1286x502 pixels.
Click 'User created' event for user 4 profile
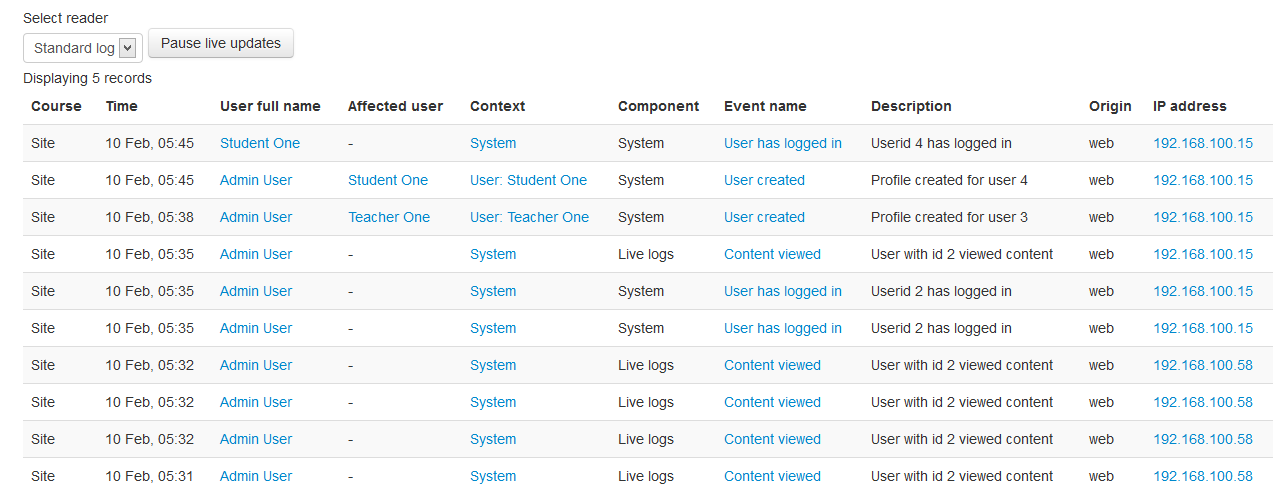764,180
